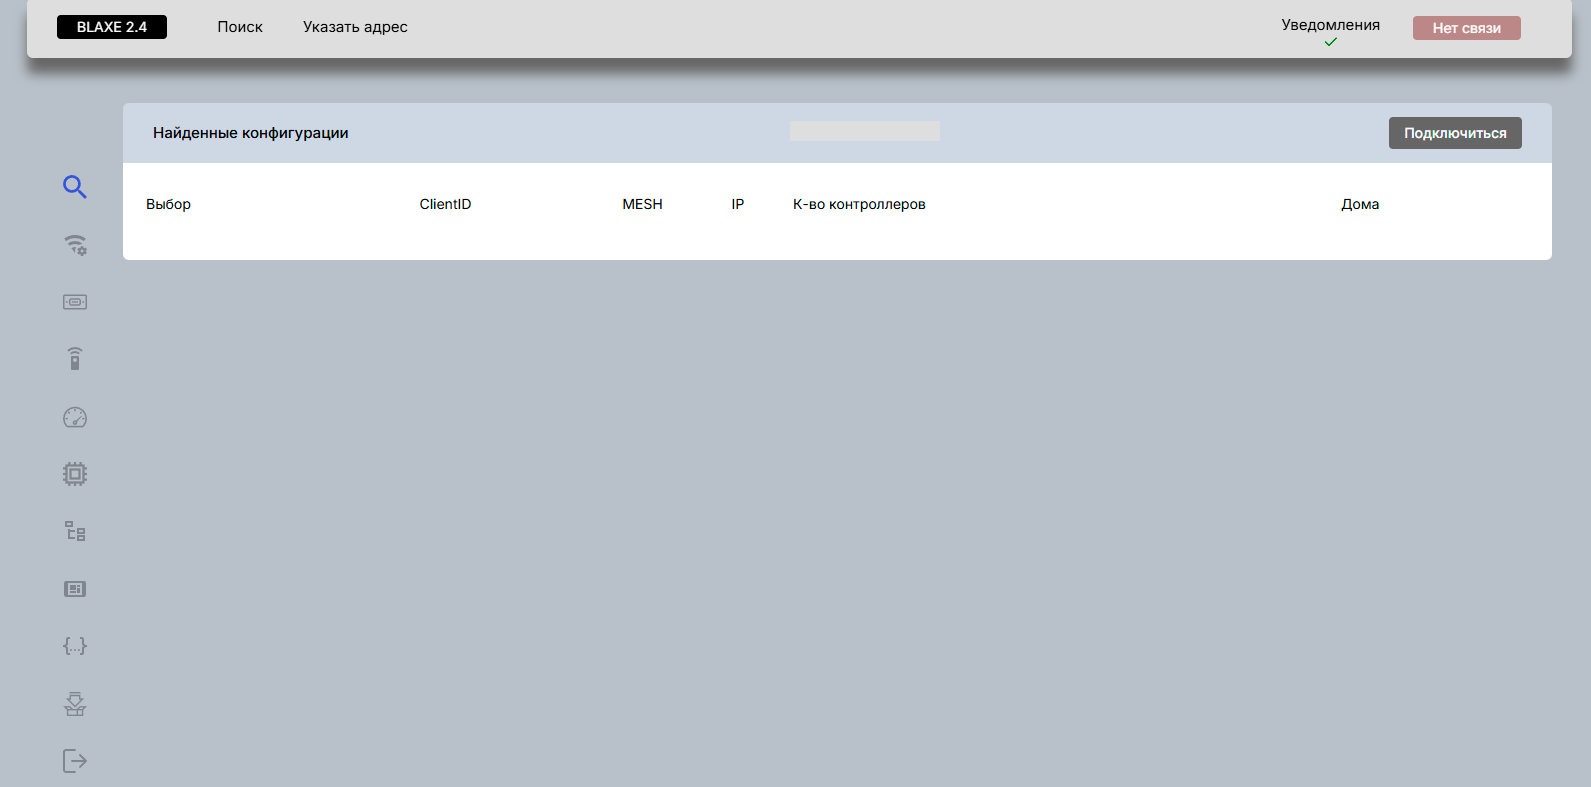The width and height of the screenshot is (1591, 787).
Task: Select the news card icon in sidebar
Action: coord(75,589)
